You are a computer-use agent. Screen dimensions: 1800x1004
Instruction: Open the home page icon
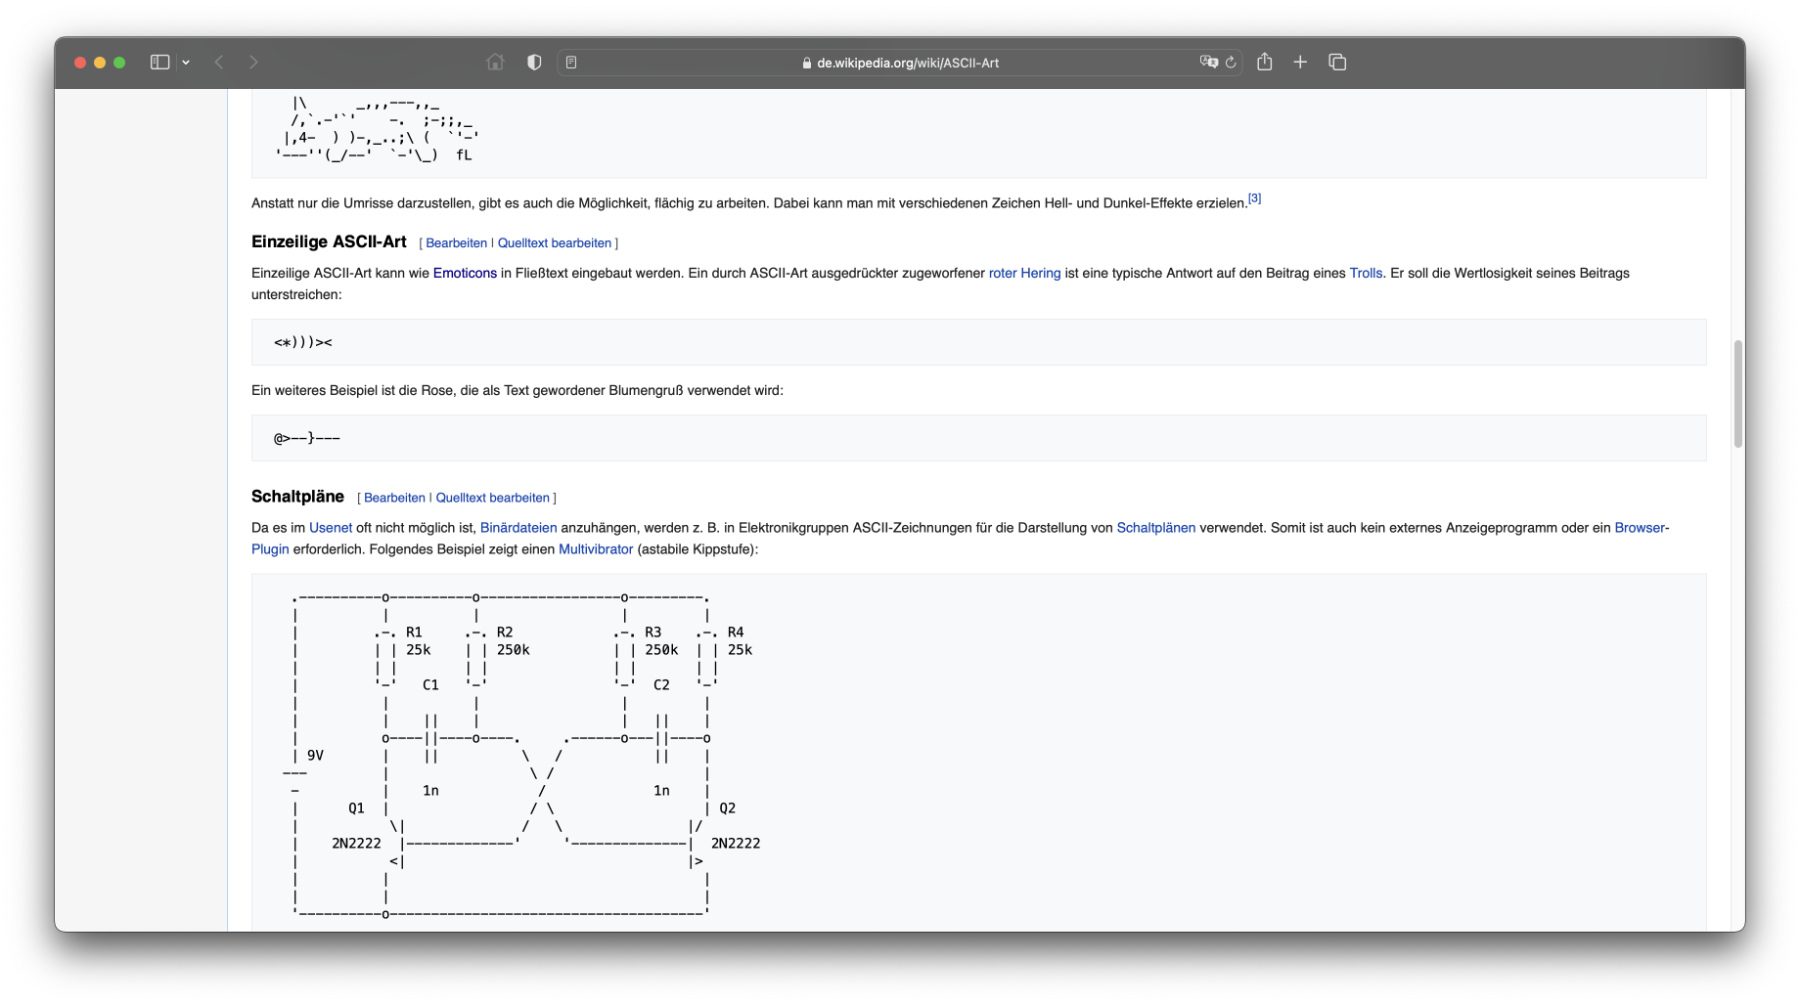pyautogui.click(x=495, y=62)
